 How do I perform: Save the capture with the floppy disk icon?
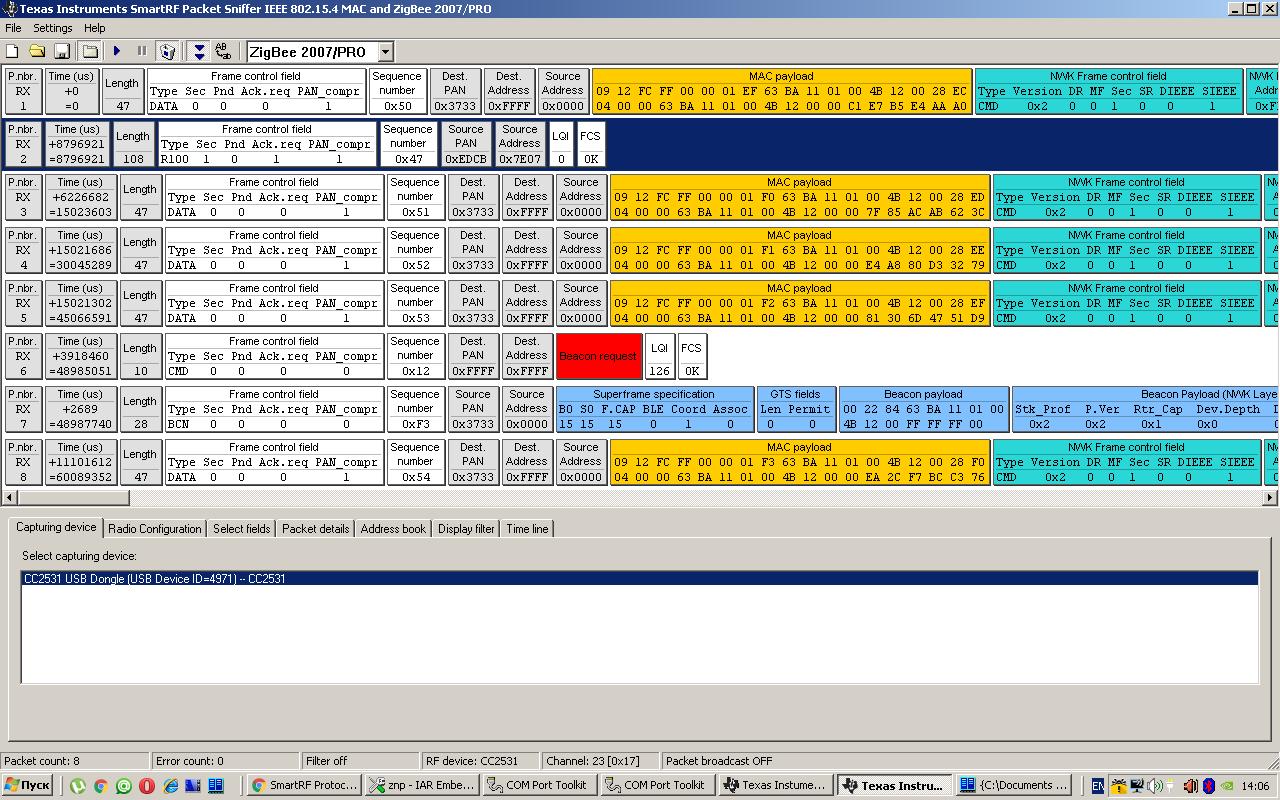click(62, 51)
